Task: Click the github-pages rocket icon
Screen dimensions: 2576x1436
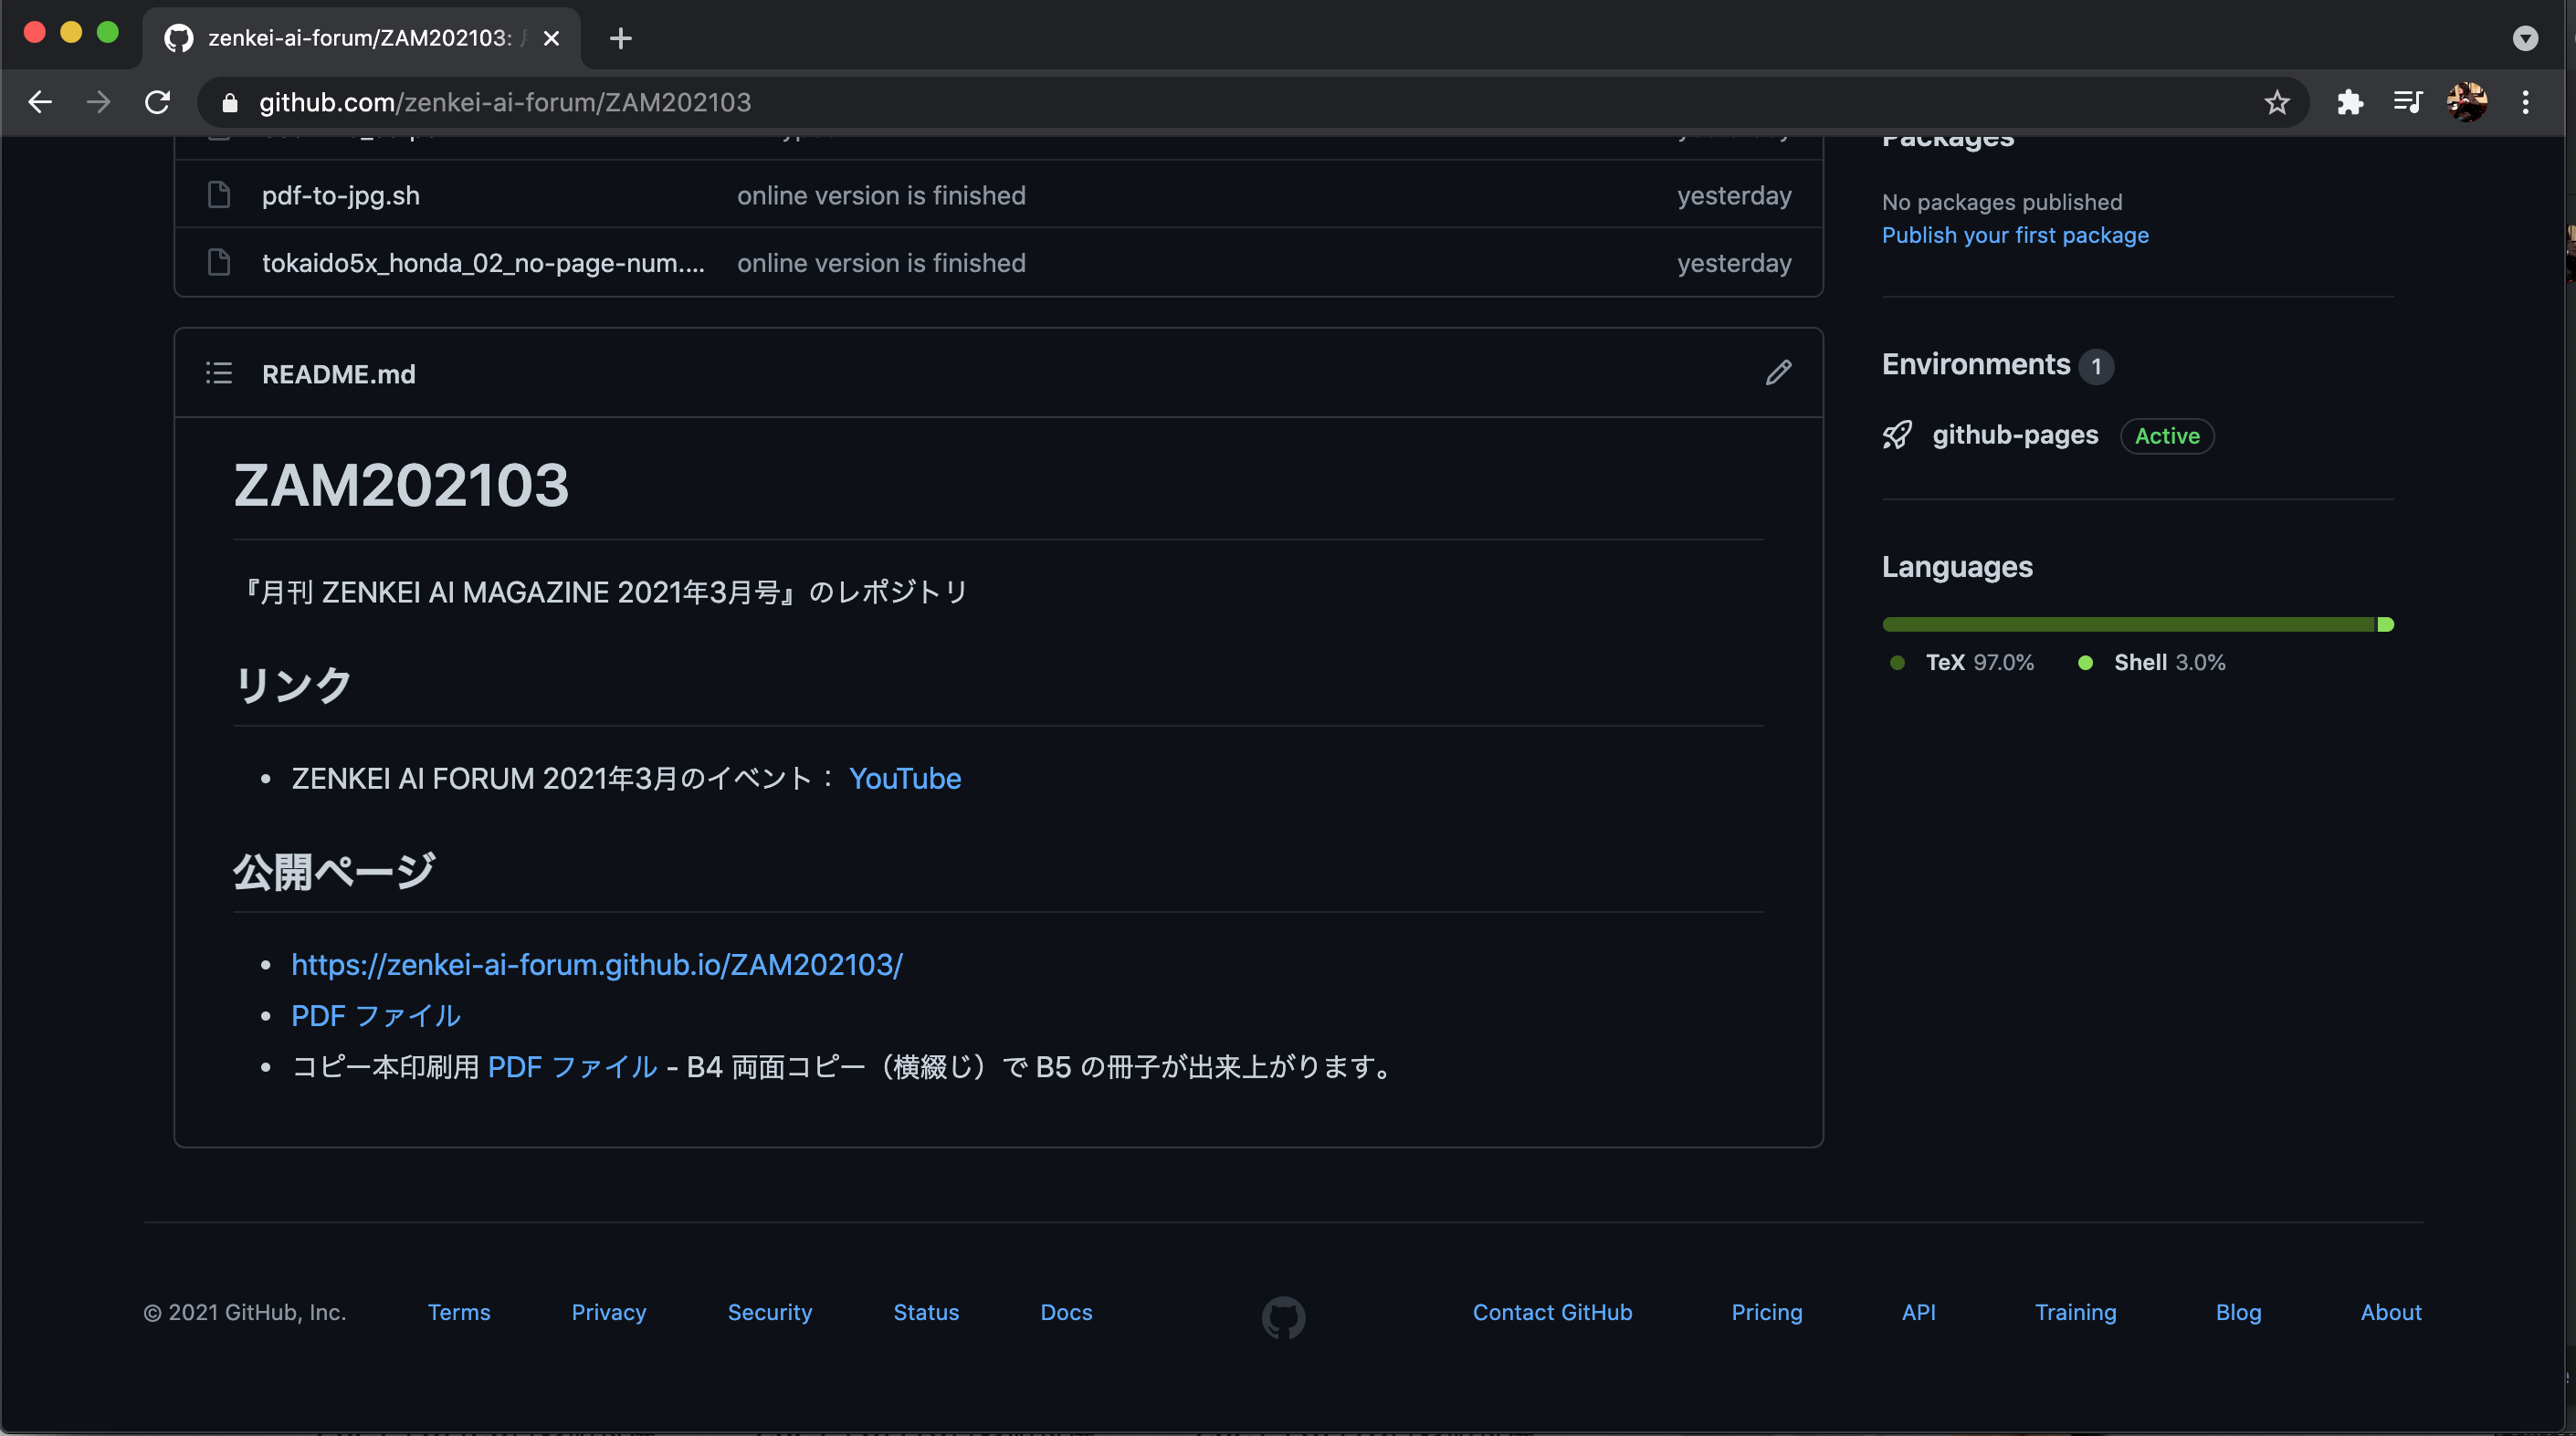Action: coord(1897,435)
